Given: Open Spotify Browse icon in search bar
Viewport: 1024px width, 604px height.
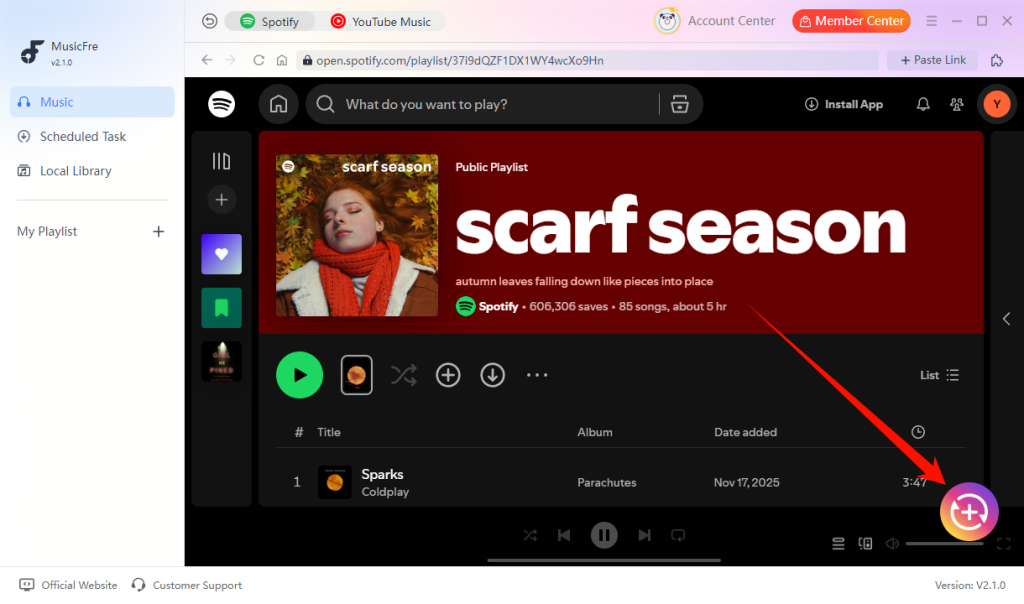Looking at the screenshot, I should 680,104.
